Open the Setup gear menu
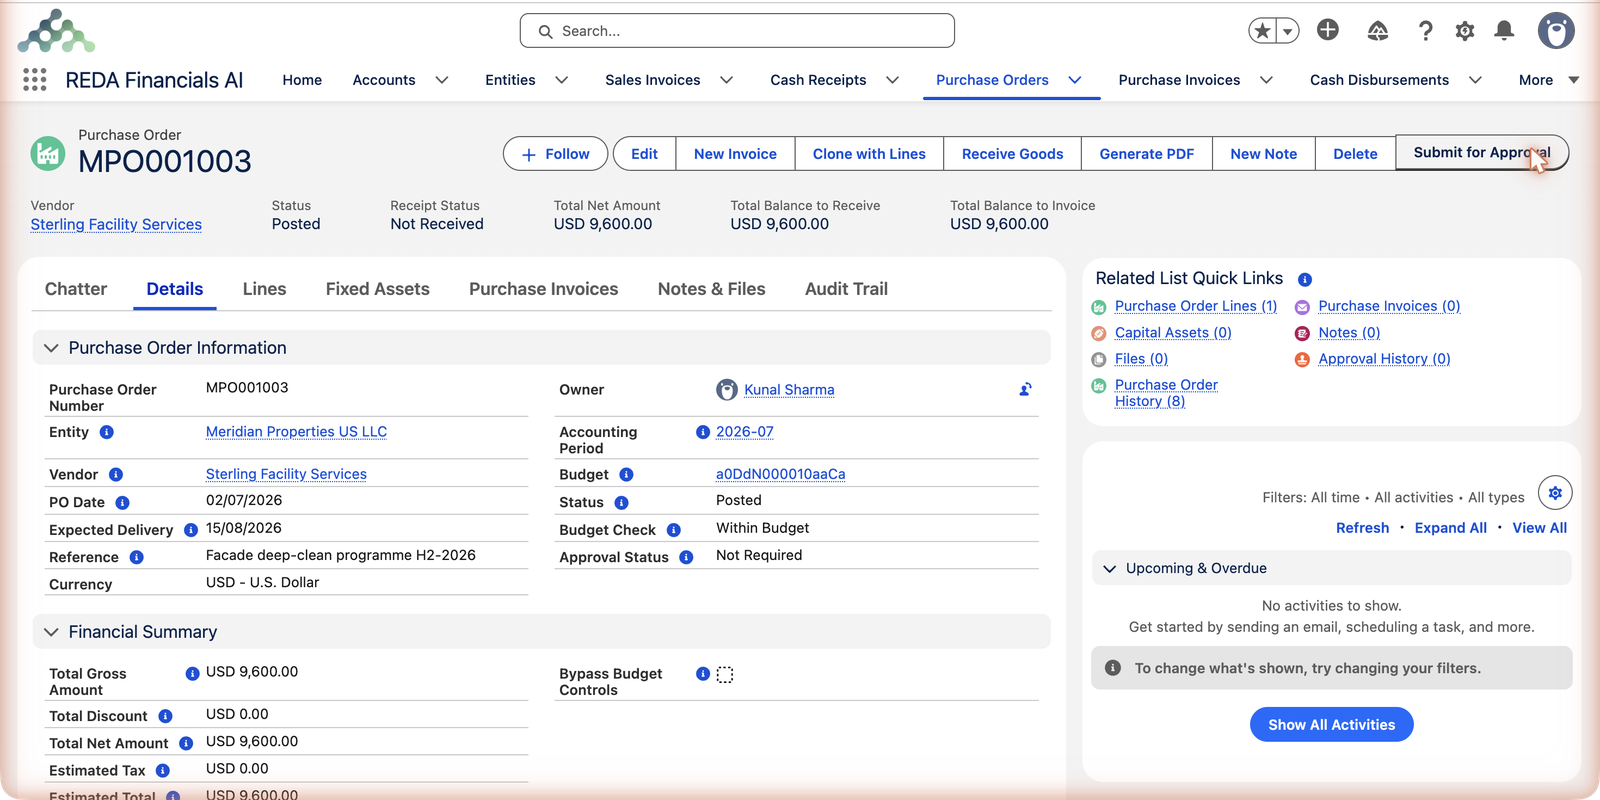1600x800 pixels. (1465, 31)
